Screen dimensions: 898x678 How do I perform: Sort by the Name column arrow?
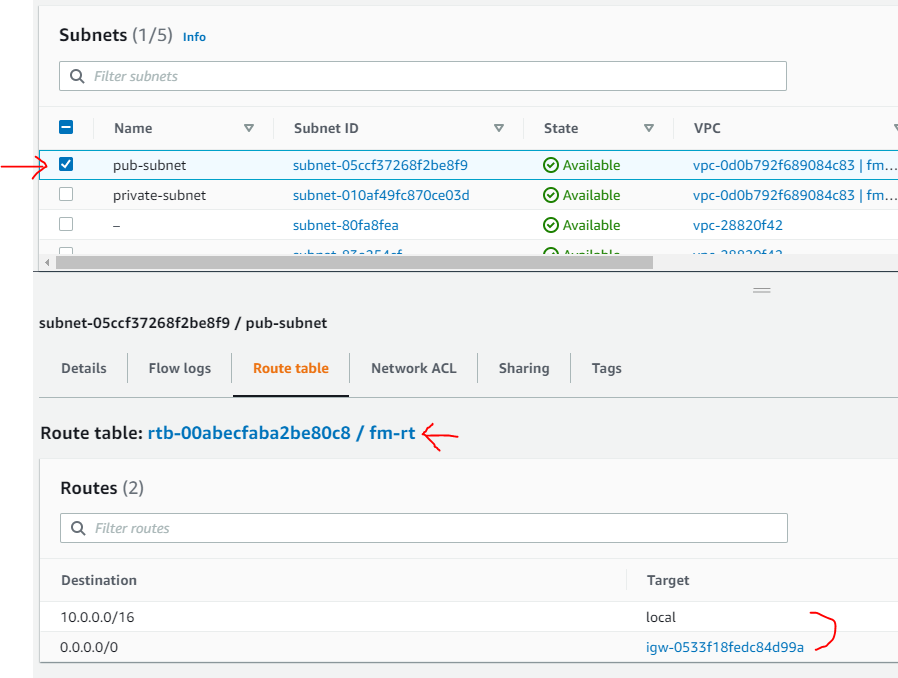click(x=249, y=128)
